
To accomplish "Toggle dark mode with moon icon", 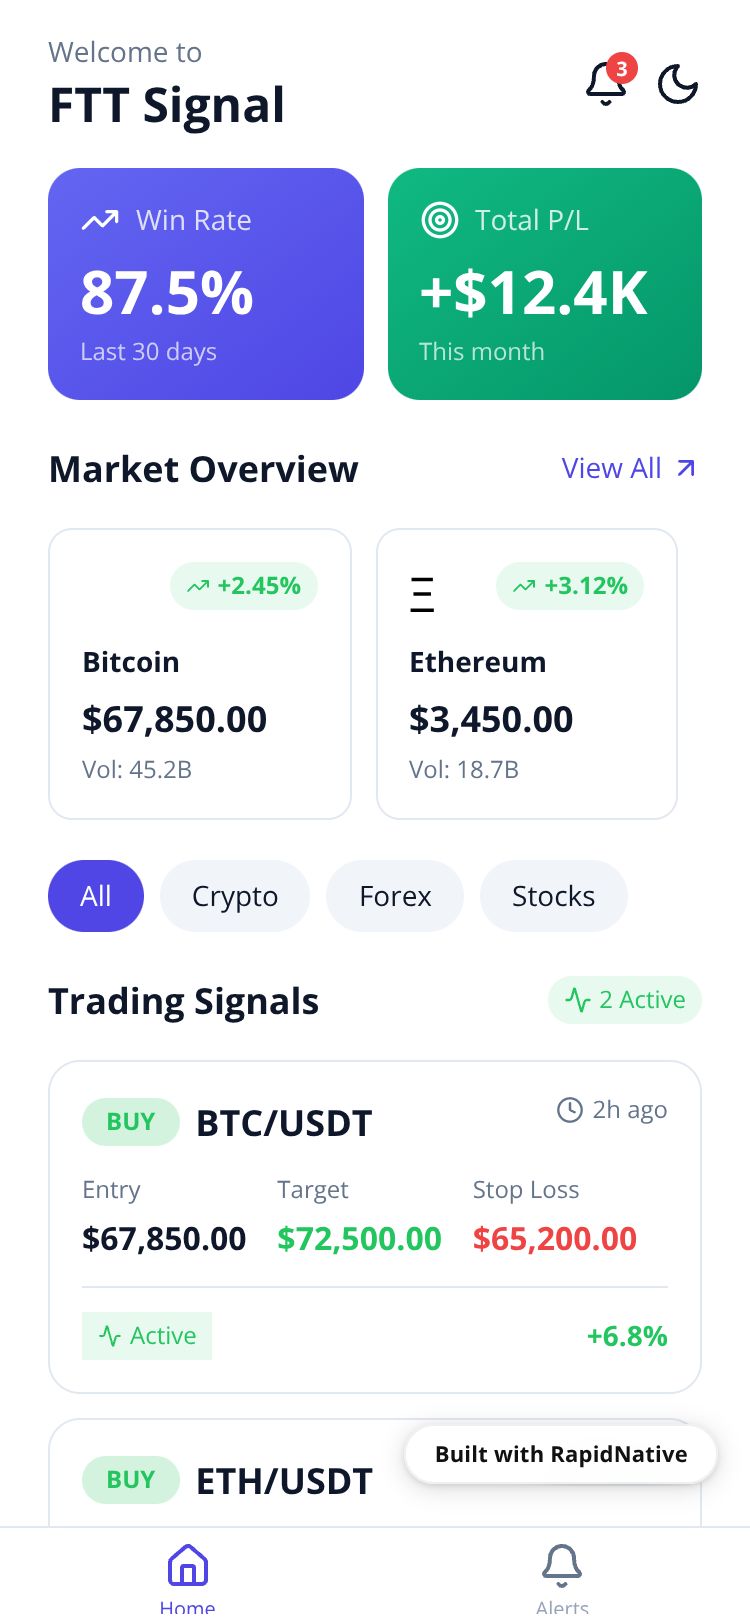I will tap(678, 85).
